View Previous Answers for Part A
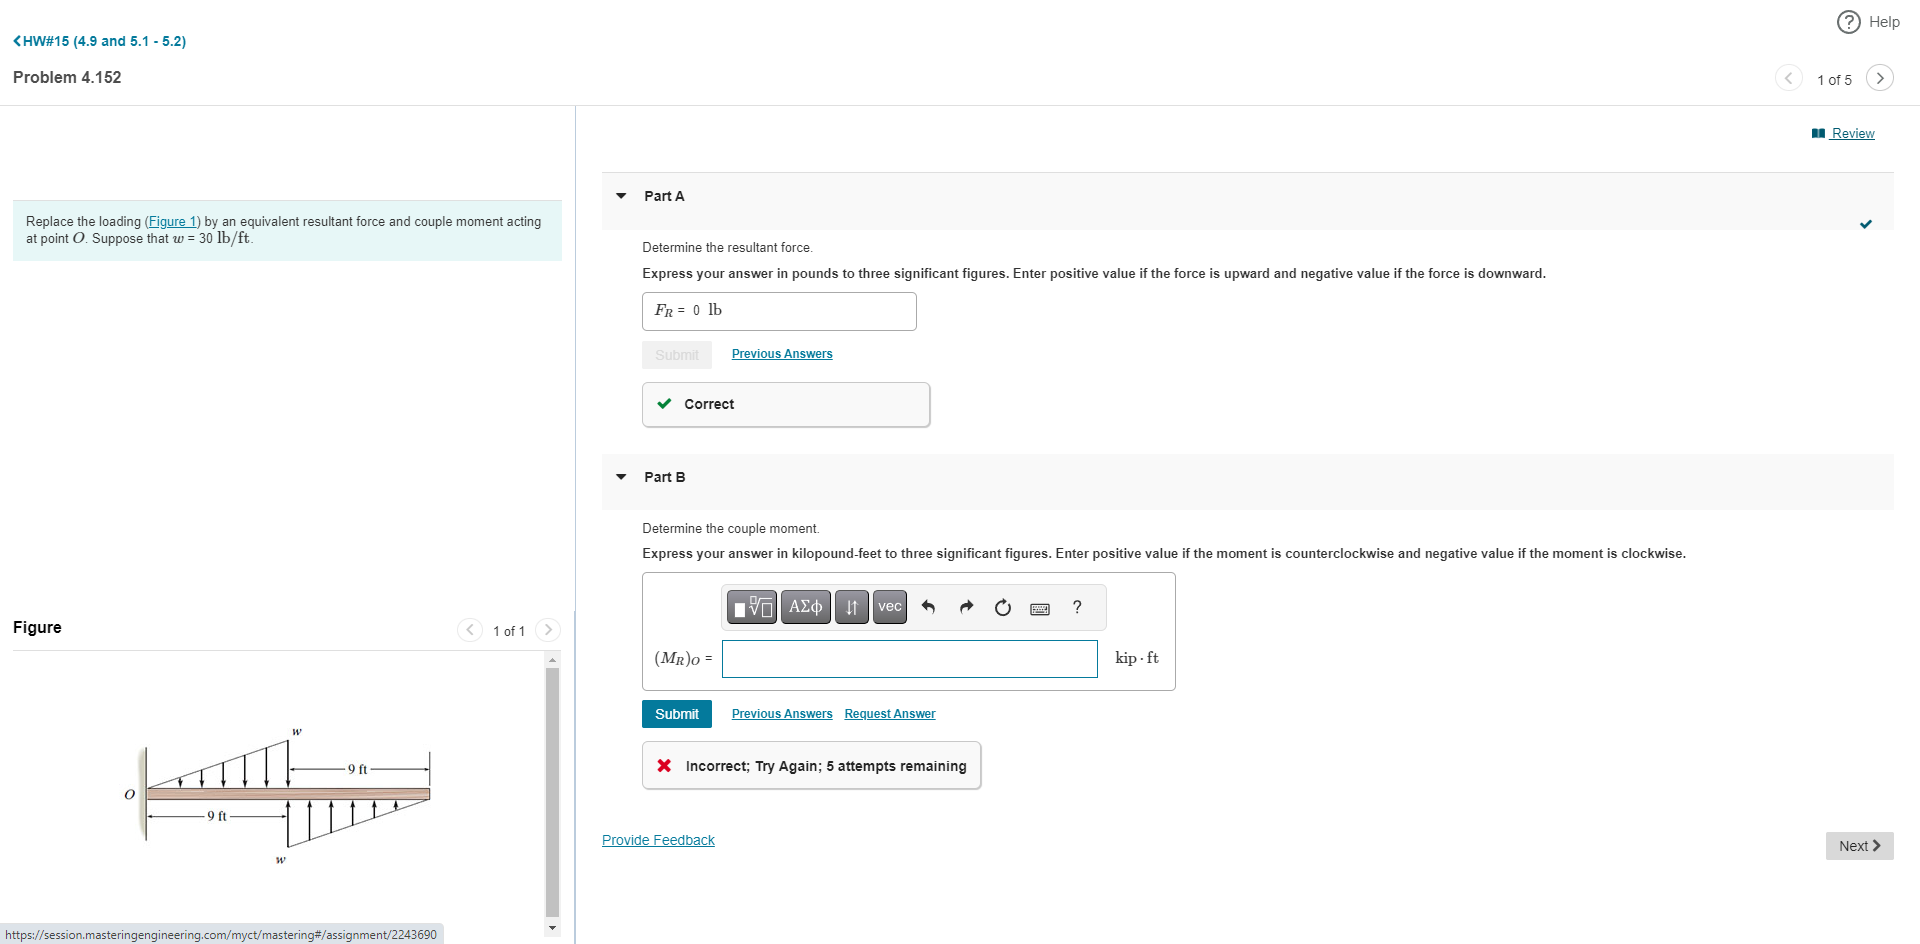 point(782,354)
